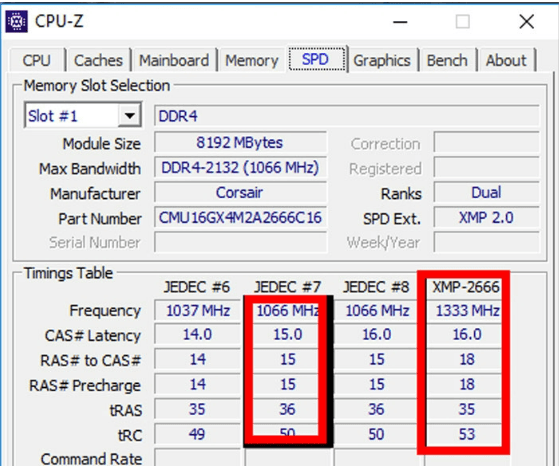Screen dimensions: 559x468
Task: Open the Slot #1 dropdown arrow
Action: (x=129, y=115)
